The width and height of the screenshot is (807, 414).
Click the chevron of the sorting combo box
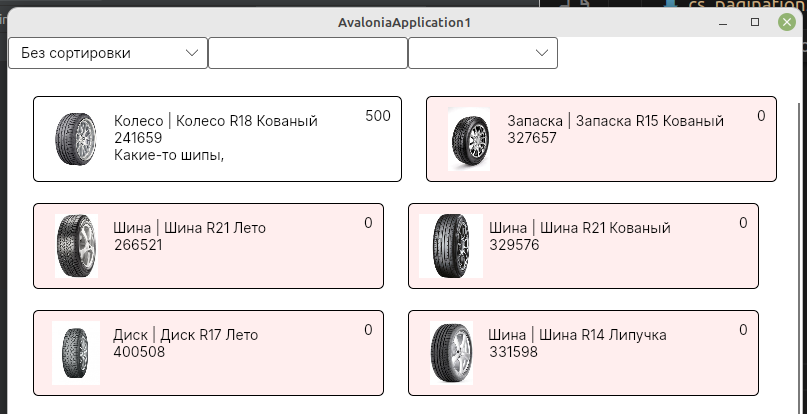pos(193,53)
